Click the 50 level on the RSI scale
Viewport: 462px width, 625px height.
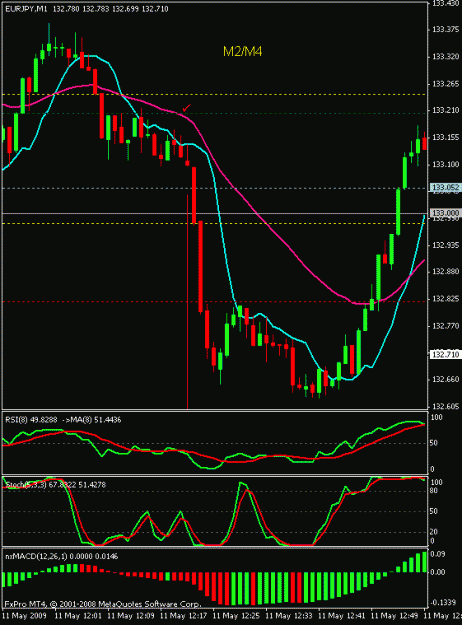pos(434,443)
